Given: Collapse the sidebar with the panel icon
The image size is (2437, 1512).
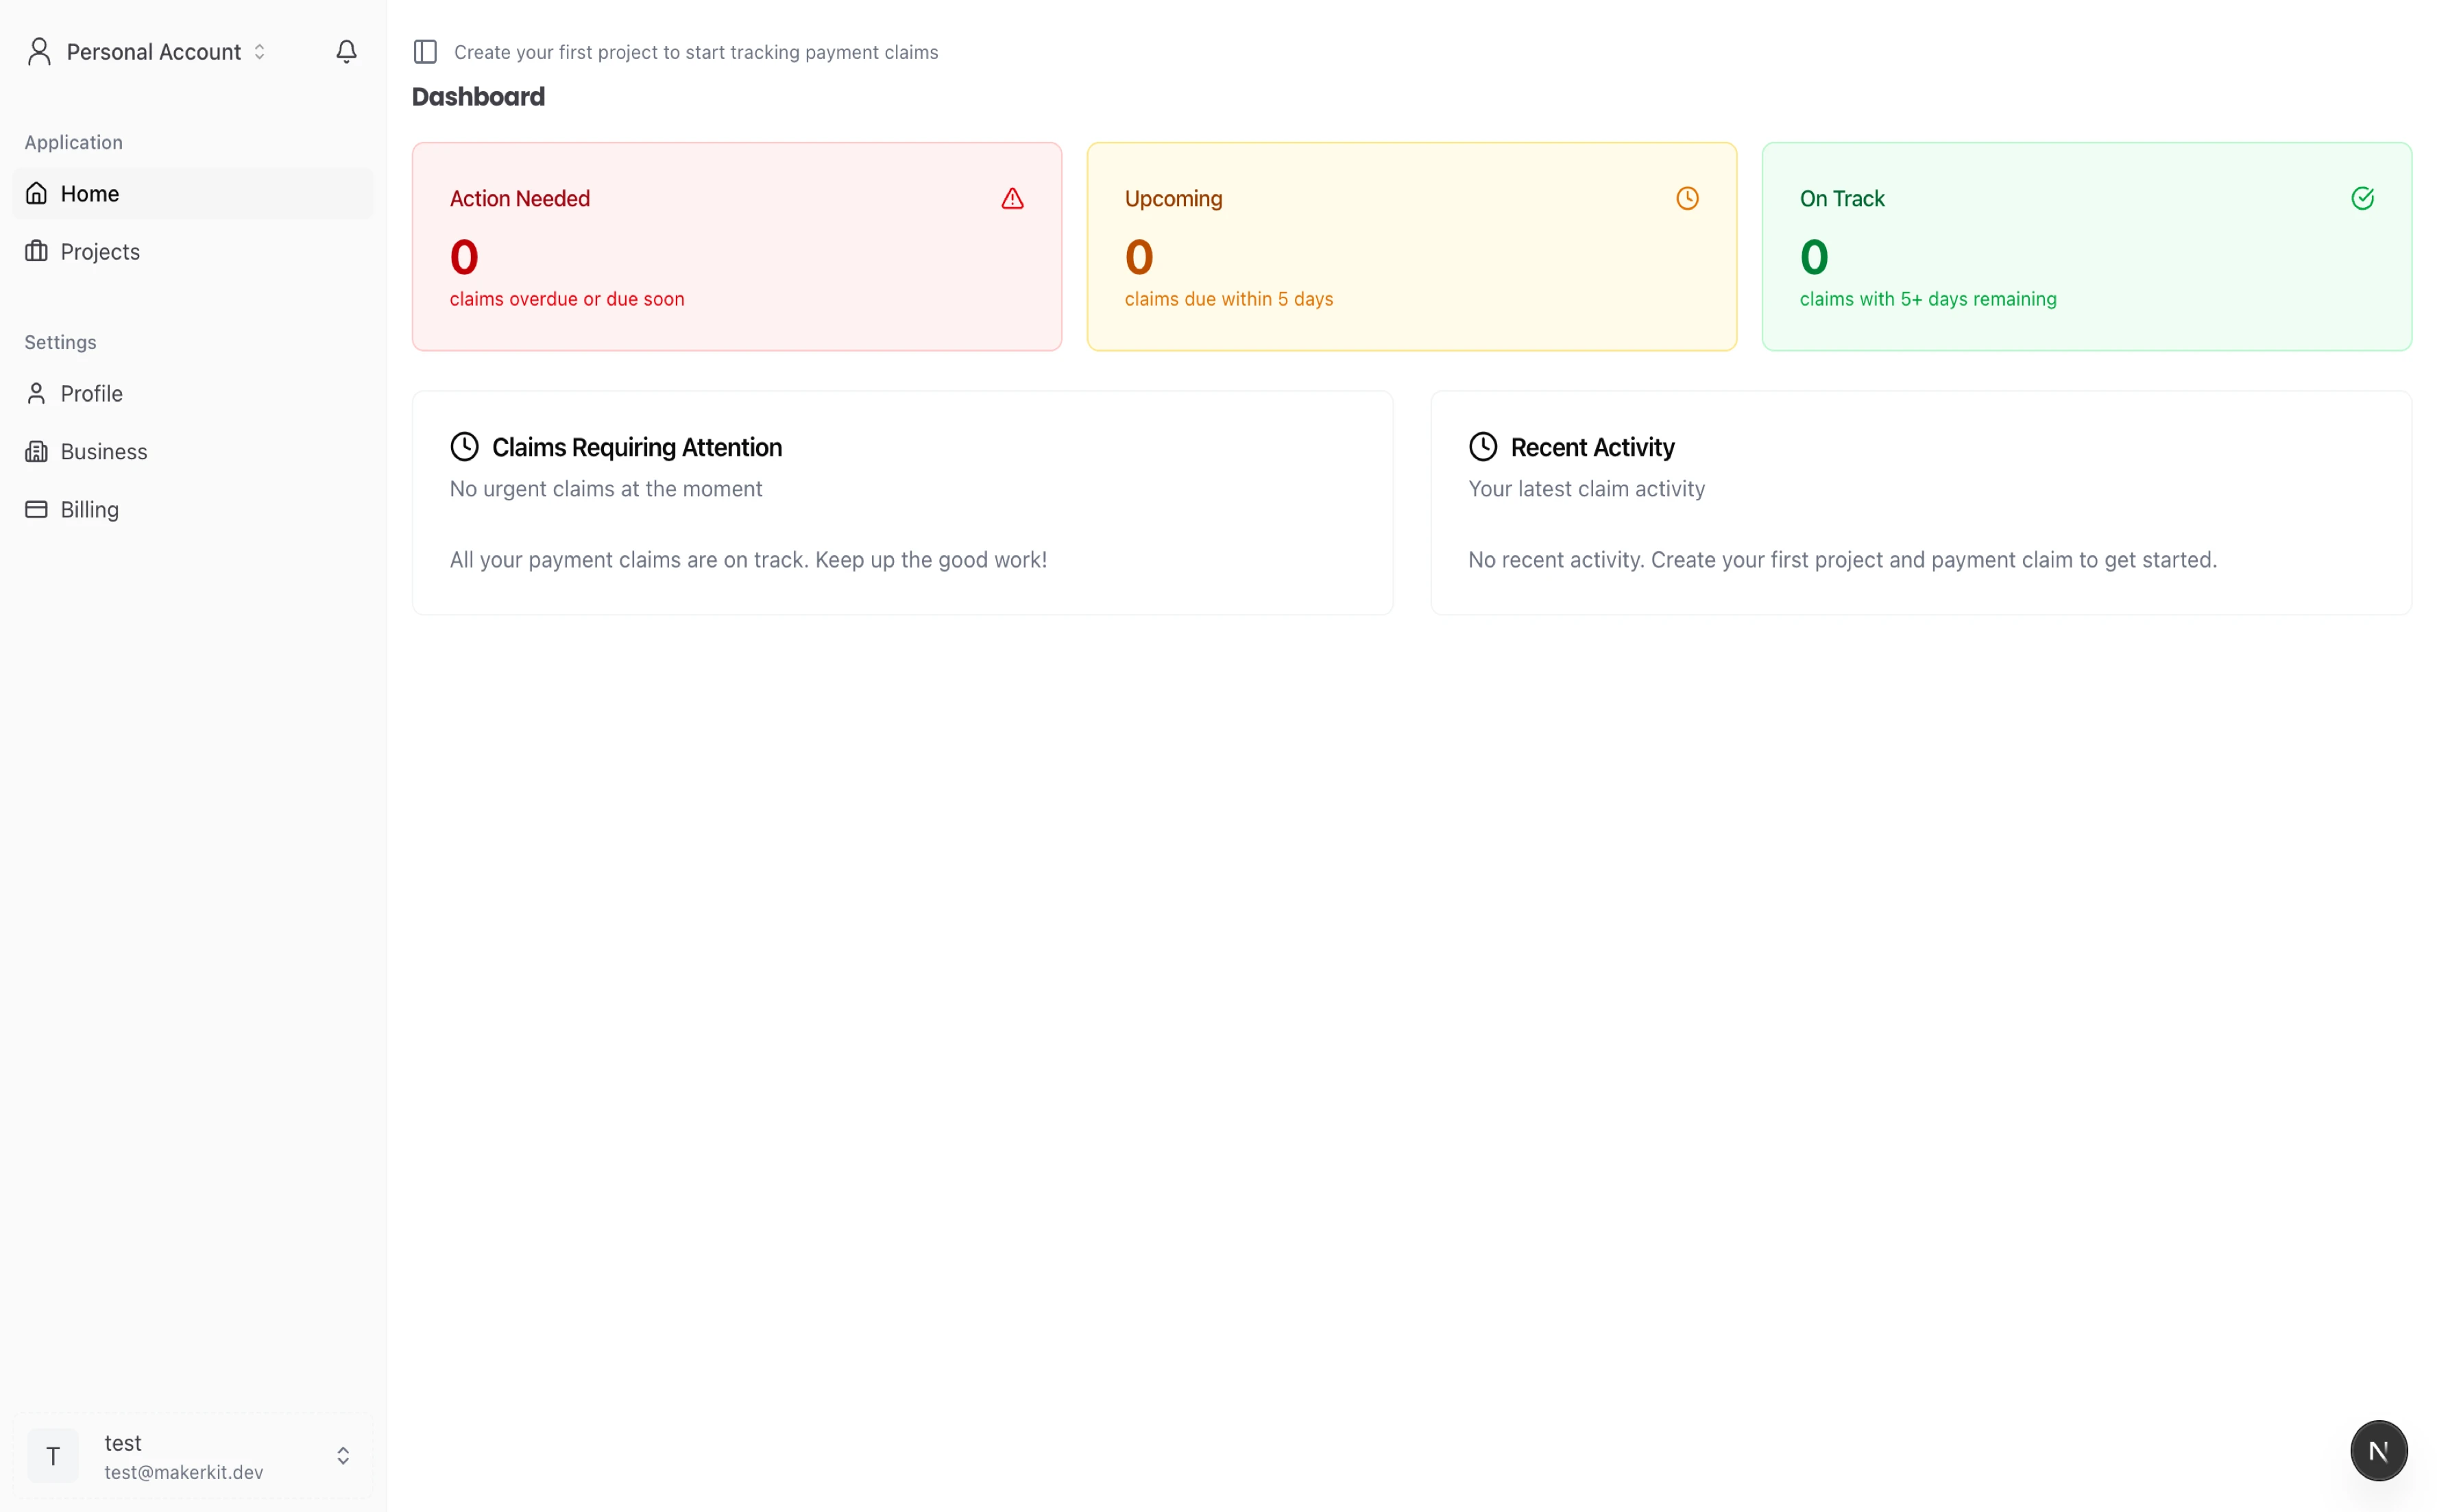Looking at the screenshot, I should 425,51.
